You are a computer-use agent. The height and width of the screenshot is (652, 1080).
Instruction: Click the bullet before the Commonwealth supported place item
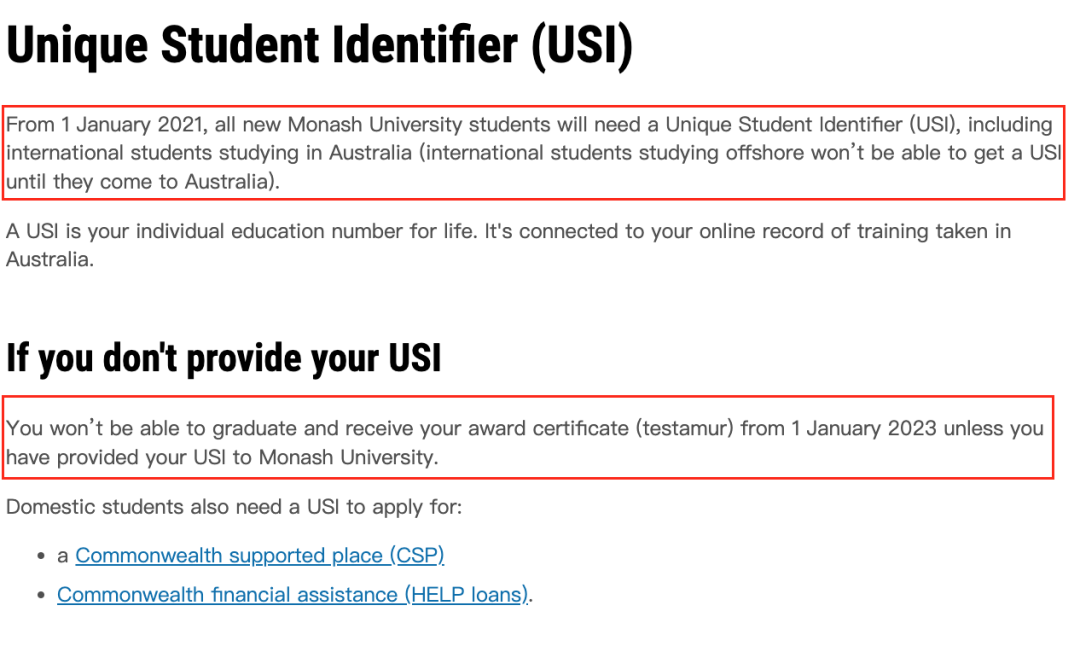pyautogui.click(x=42, y=556)
